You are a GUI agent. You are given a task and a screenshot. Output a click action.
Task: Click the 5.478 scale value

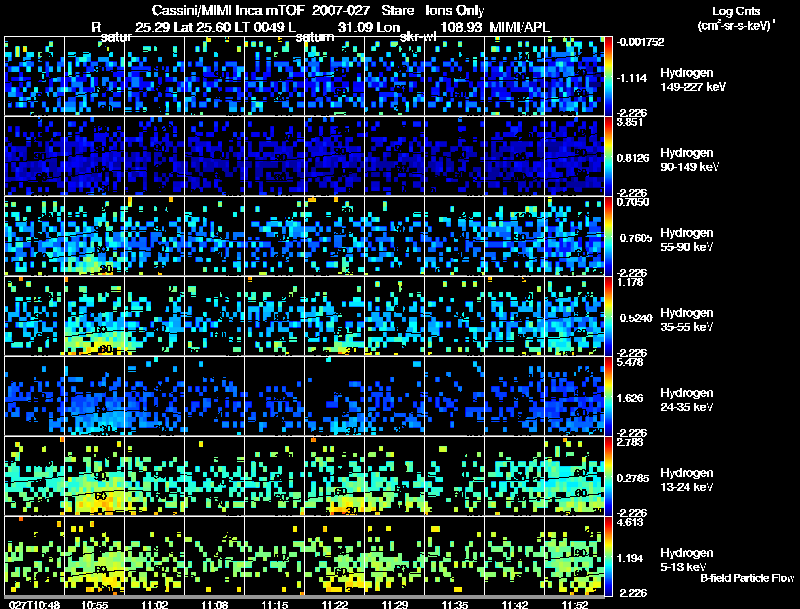coord(630,362)
